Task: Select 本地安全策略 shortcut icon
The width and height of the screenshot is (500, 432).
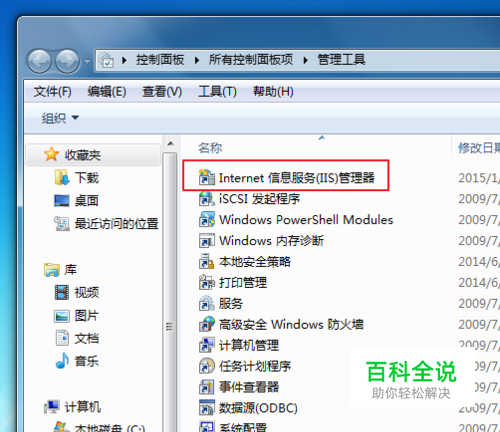Action: pos(207,262)
